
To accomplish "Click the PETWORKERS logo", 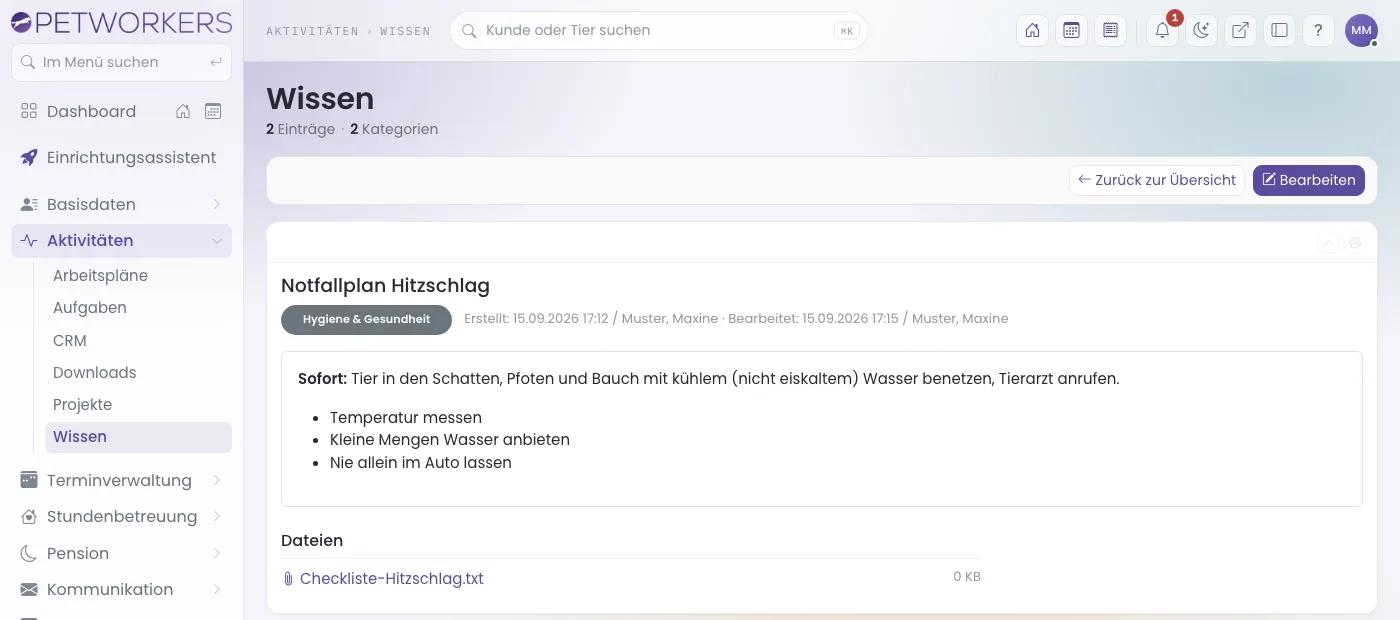I will 121,22.
